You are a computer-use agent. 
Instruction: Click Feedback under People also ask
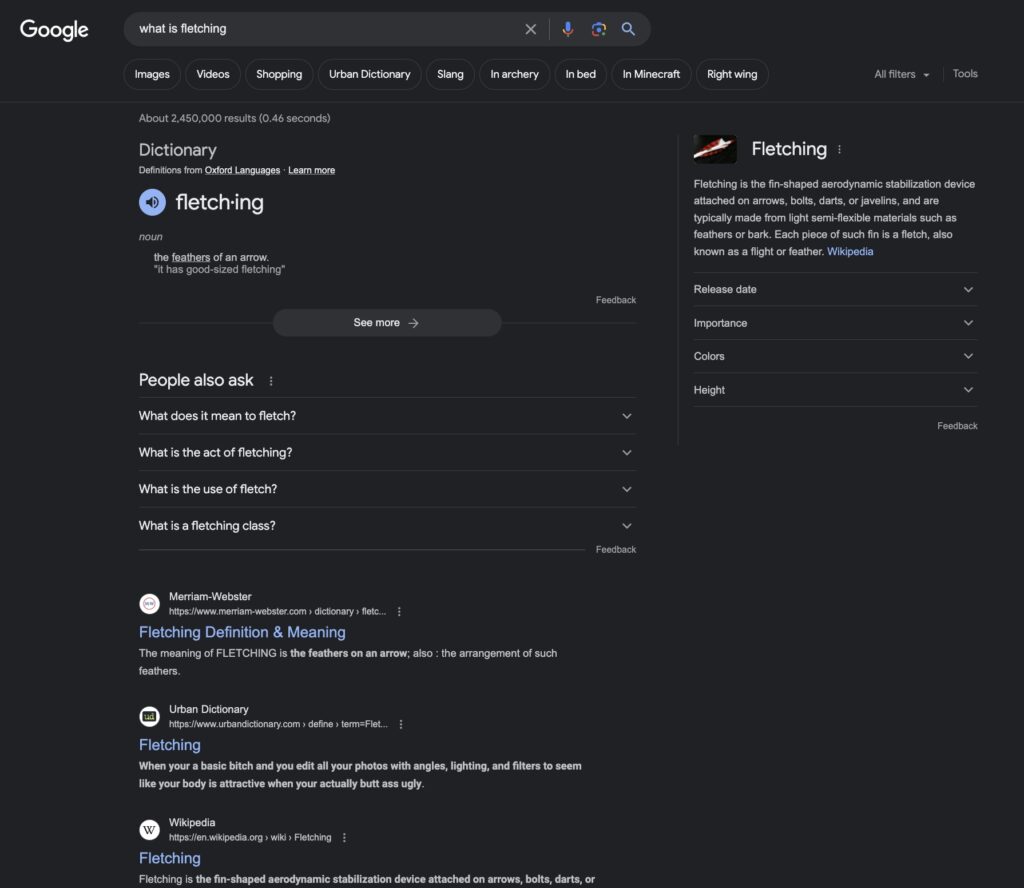[616, 550]
